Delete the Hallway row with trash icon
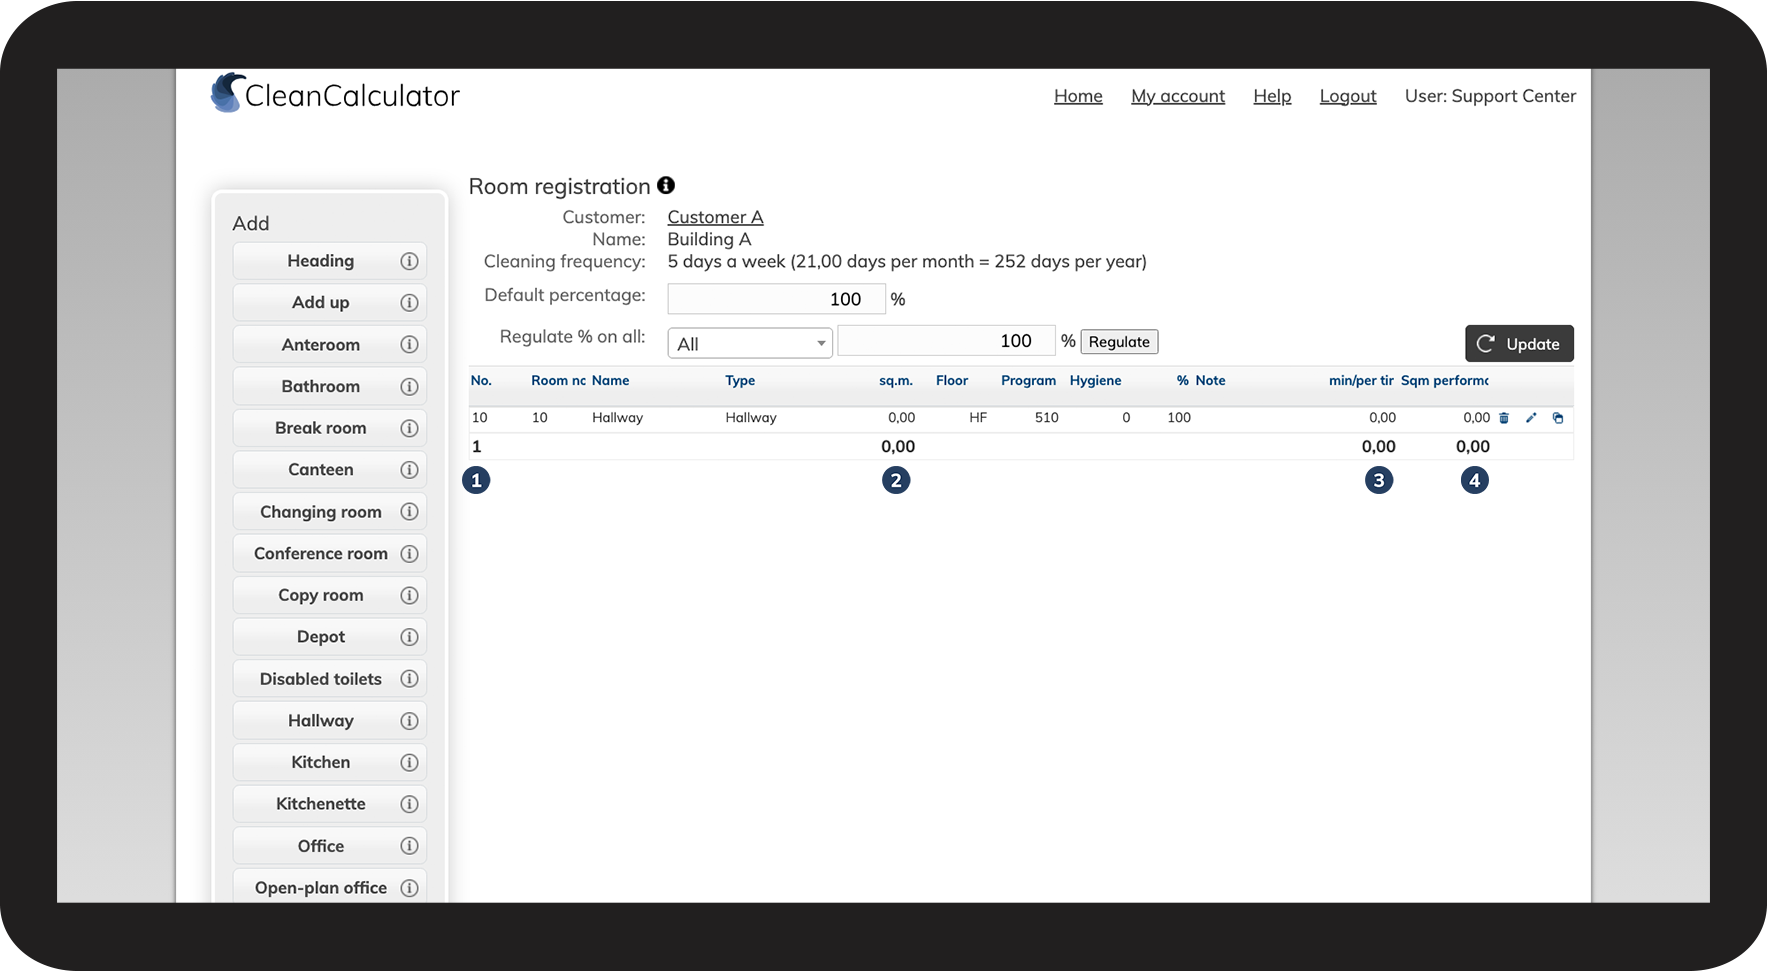The width and height of the screenshot is (1767, 971). [x=1504, y=418]
